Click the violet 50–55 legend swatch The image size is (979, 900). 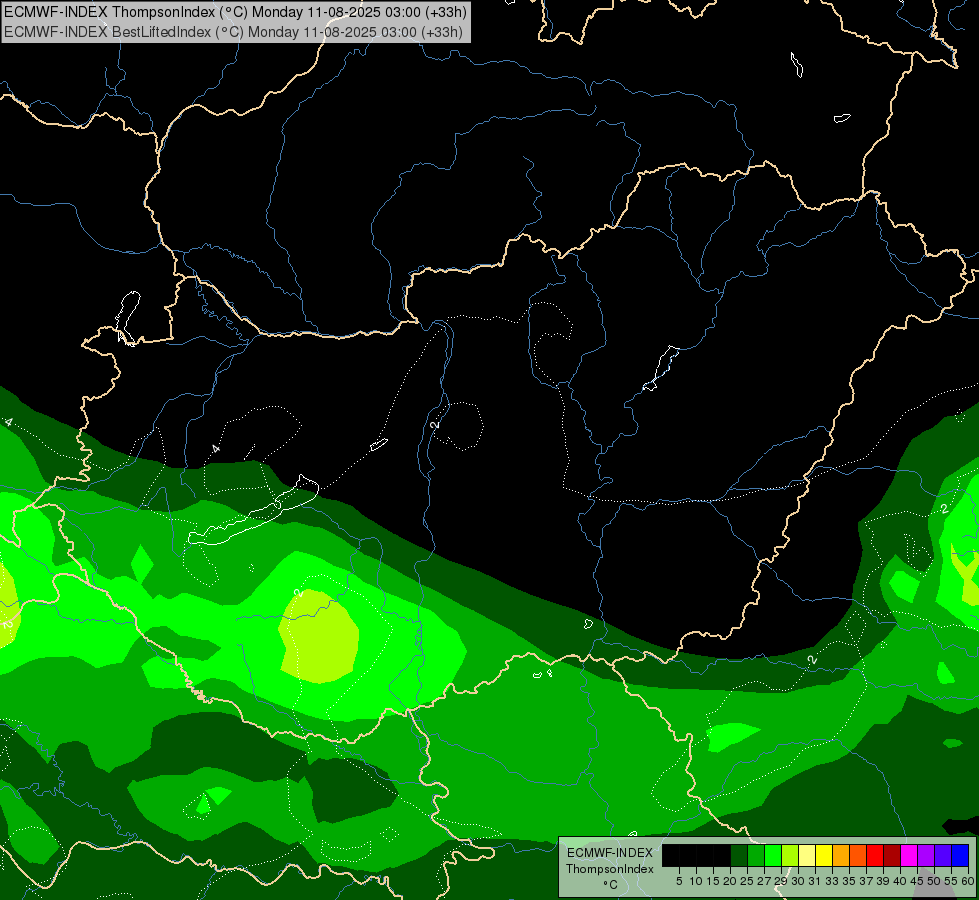(943, 855)
